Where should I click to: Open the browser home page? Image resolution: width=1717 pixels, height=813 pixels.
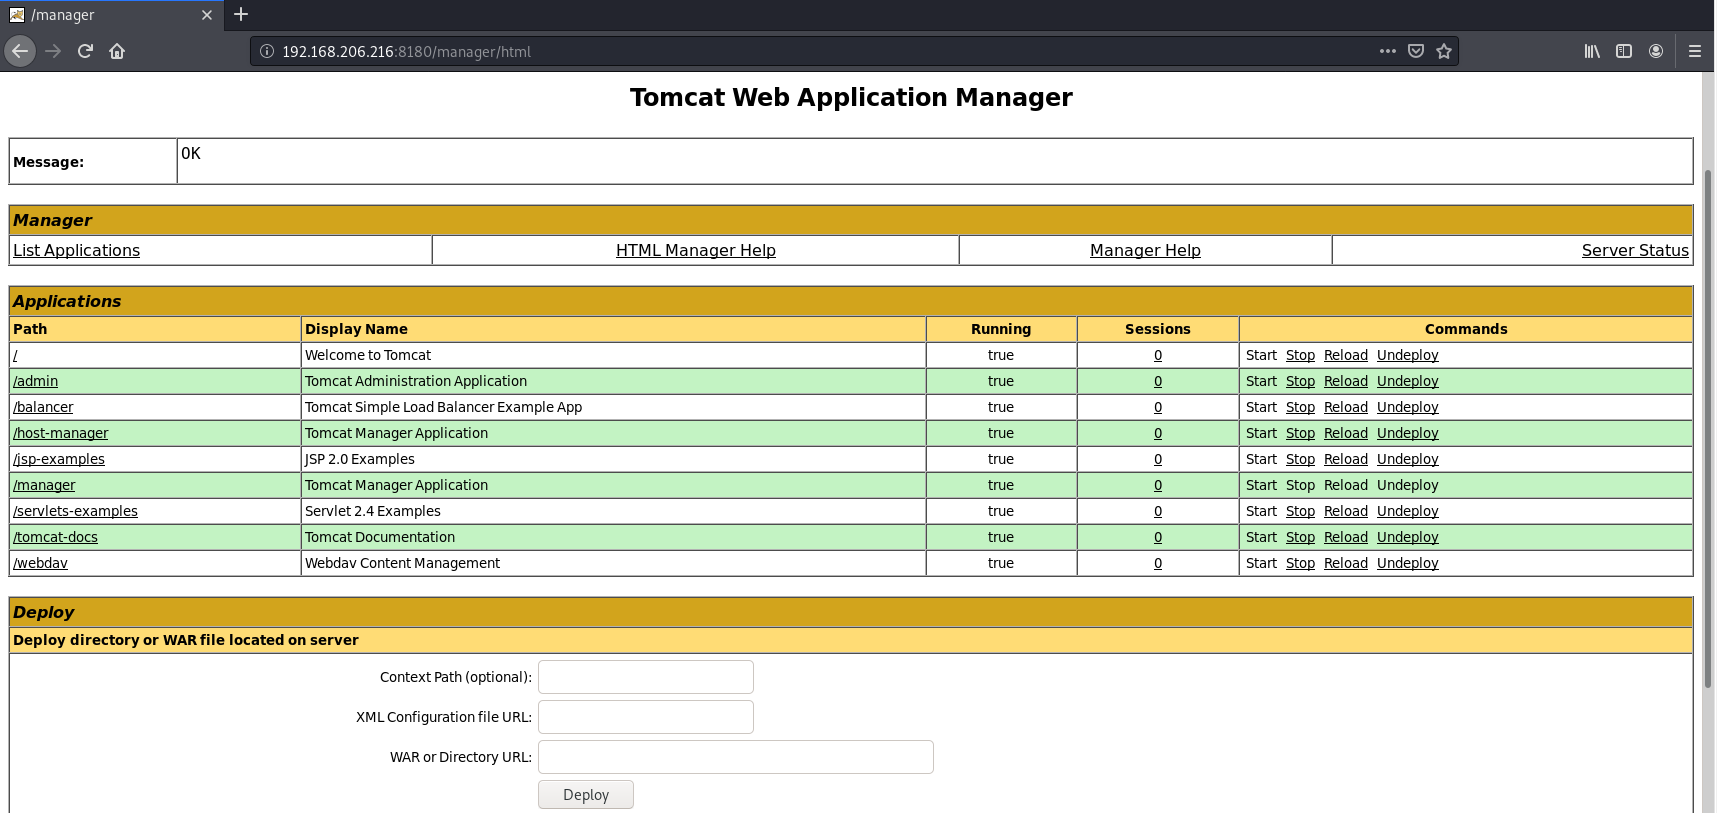click(117, 51)
